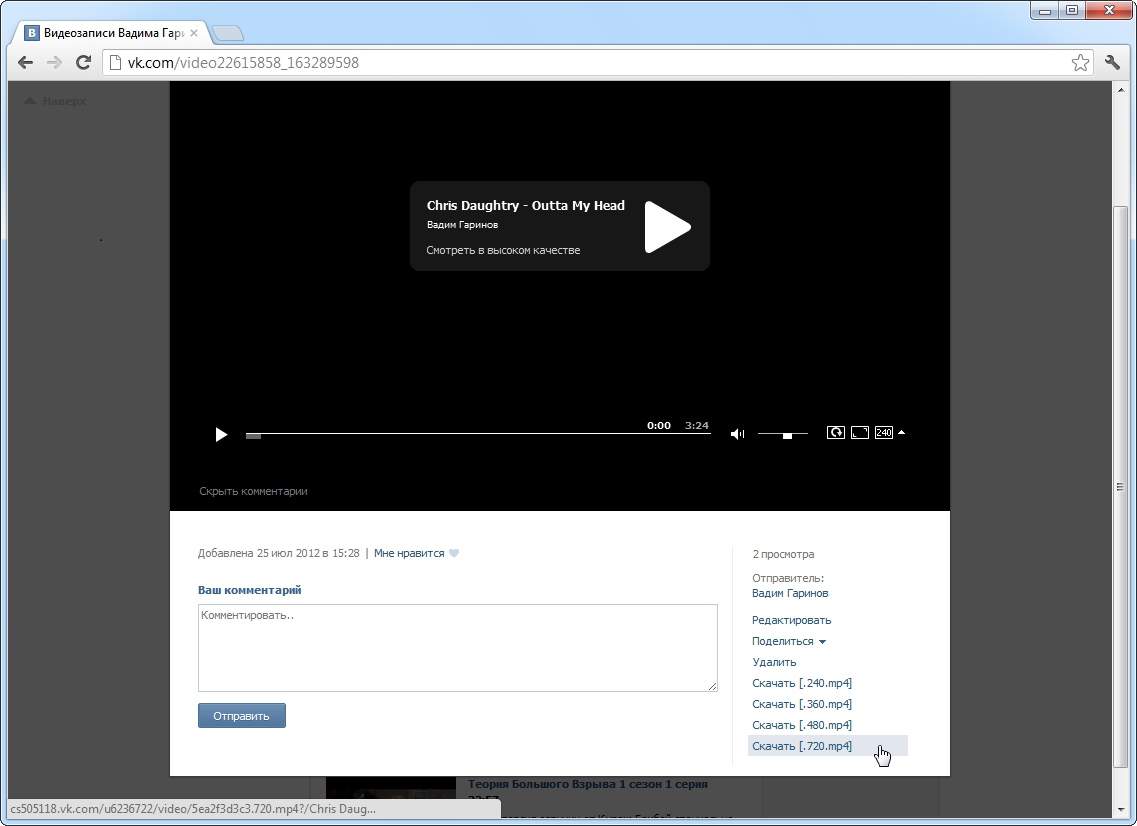Click browser forward arrow

(54, 62)
